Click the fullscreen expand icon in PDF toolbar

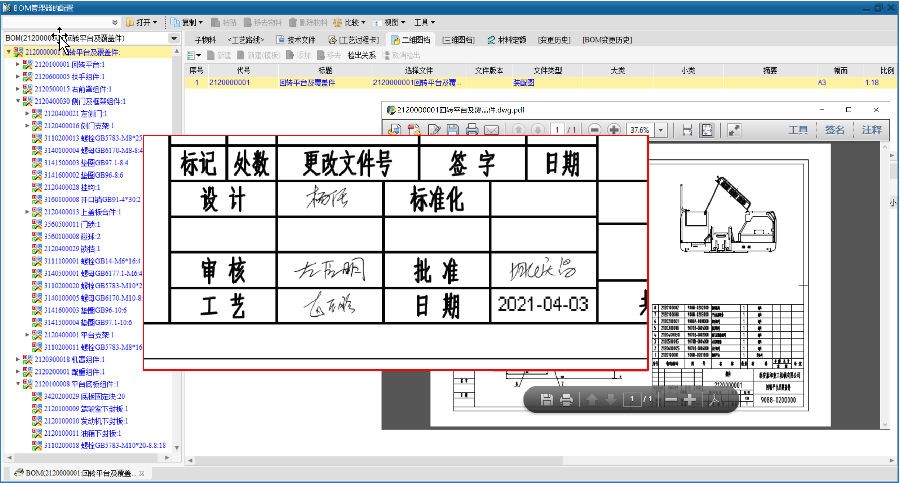point(734,130)
